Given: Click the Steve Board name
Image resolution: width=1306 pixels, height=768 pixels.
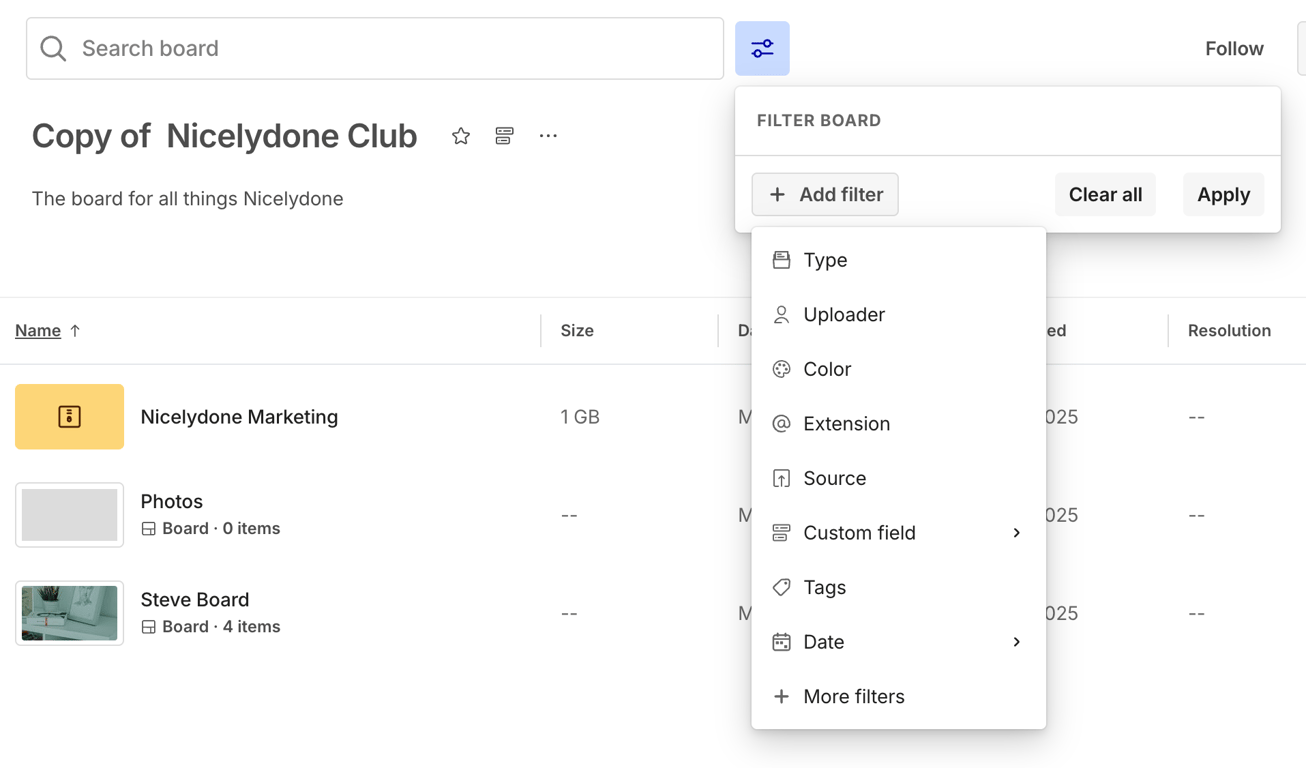Looking at the screenshot, I should [195, 599].
